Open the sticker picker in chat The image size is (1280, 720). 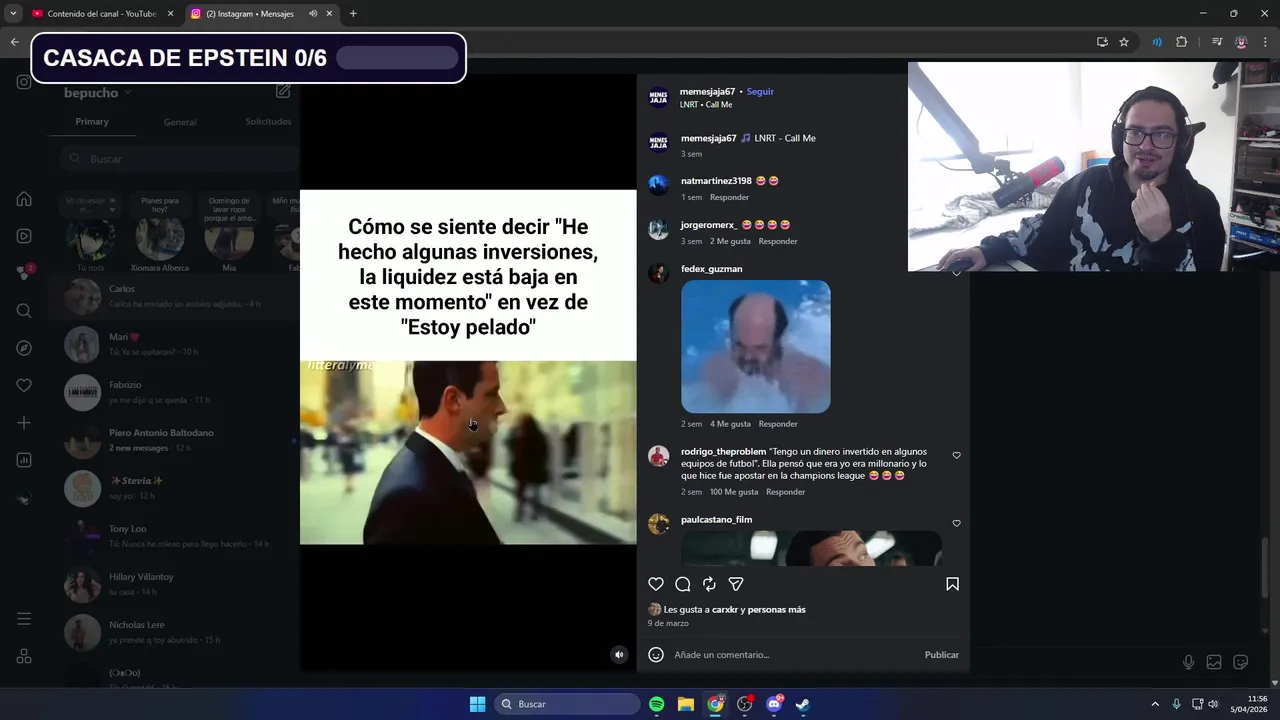click(x=1241, y=662)
